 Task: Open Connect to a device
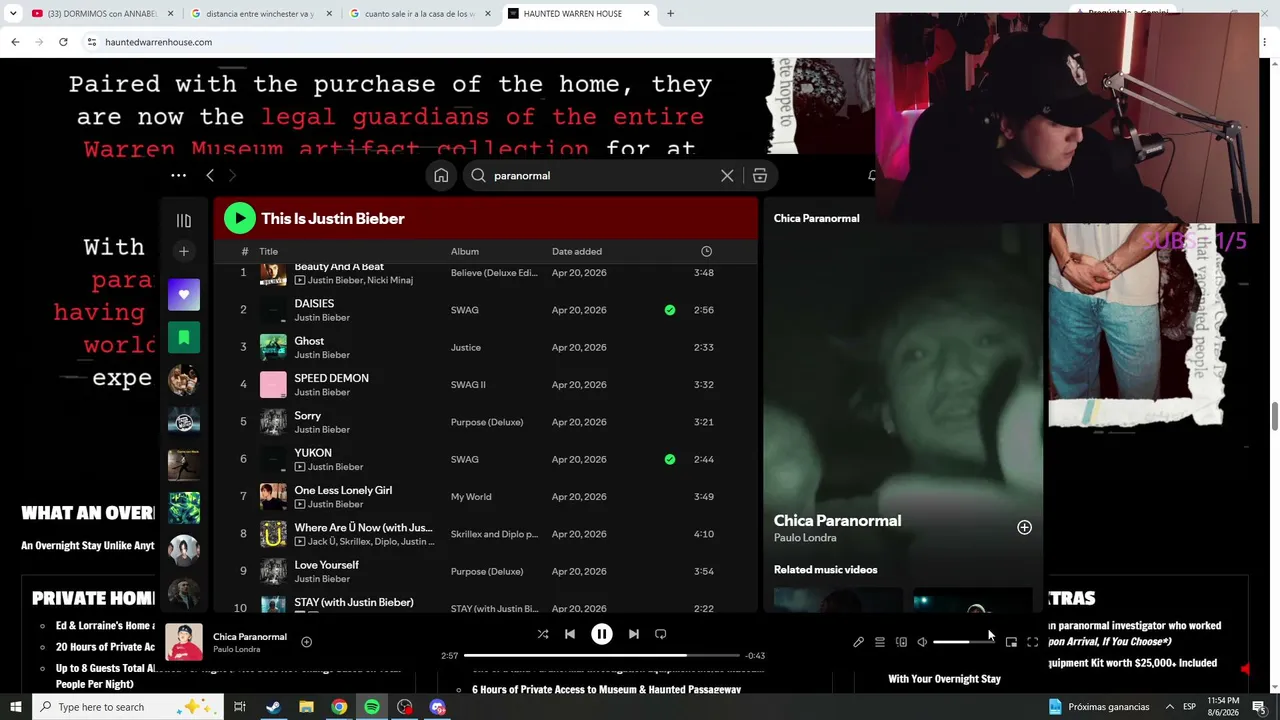[901, 642]
